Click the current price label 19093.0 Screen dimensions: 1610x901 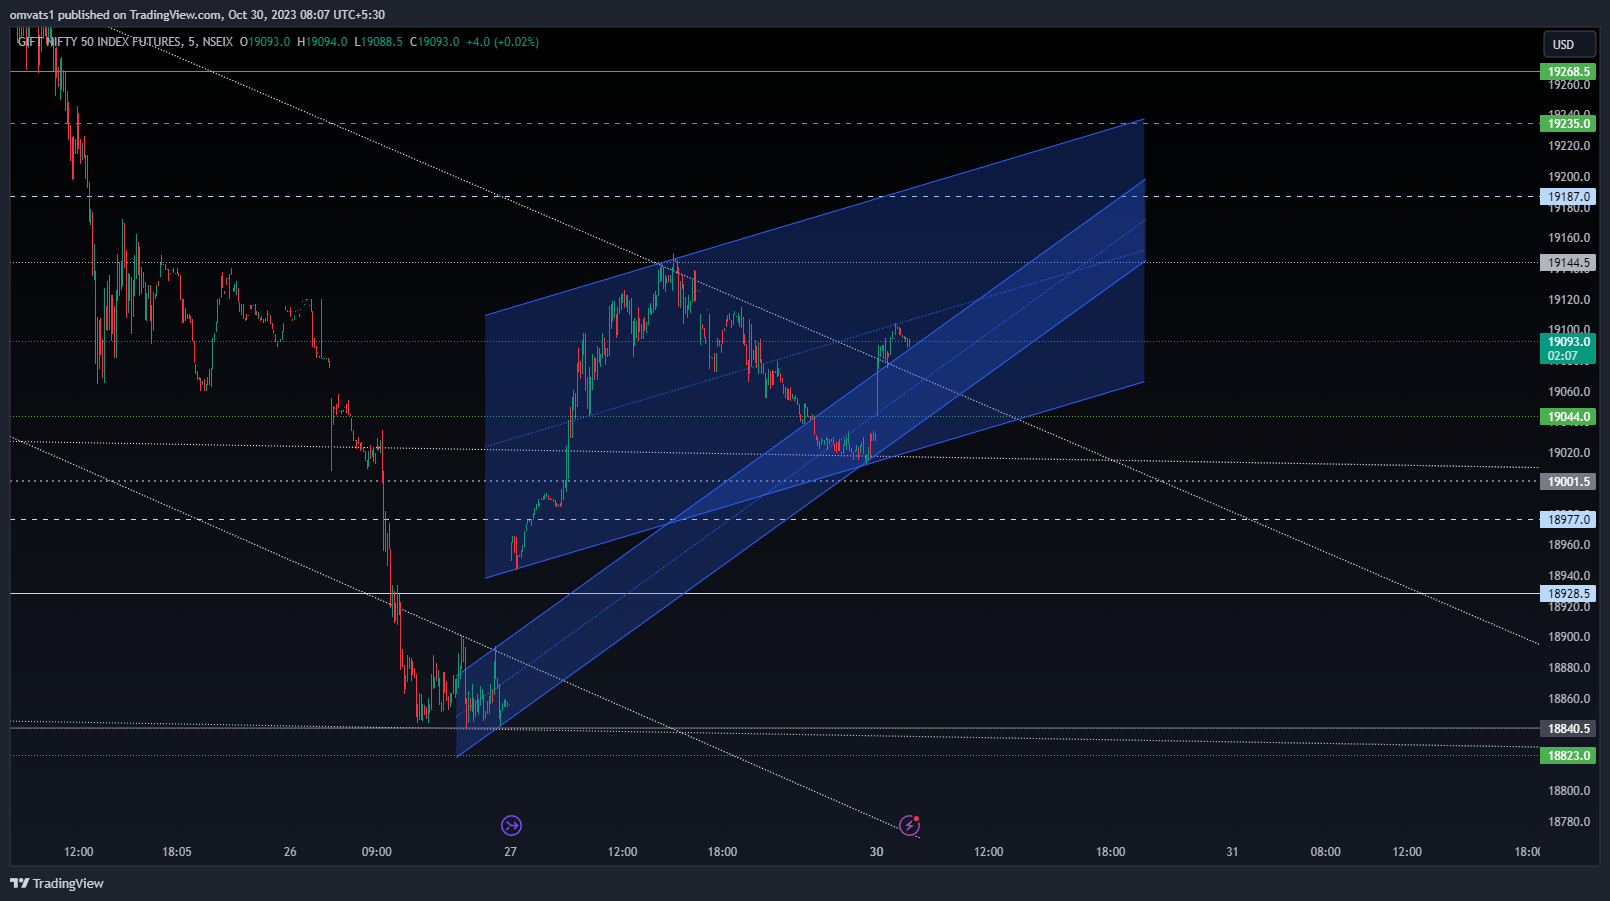click(x=1568, y=342)
